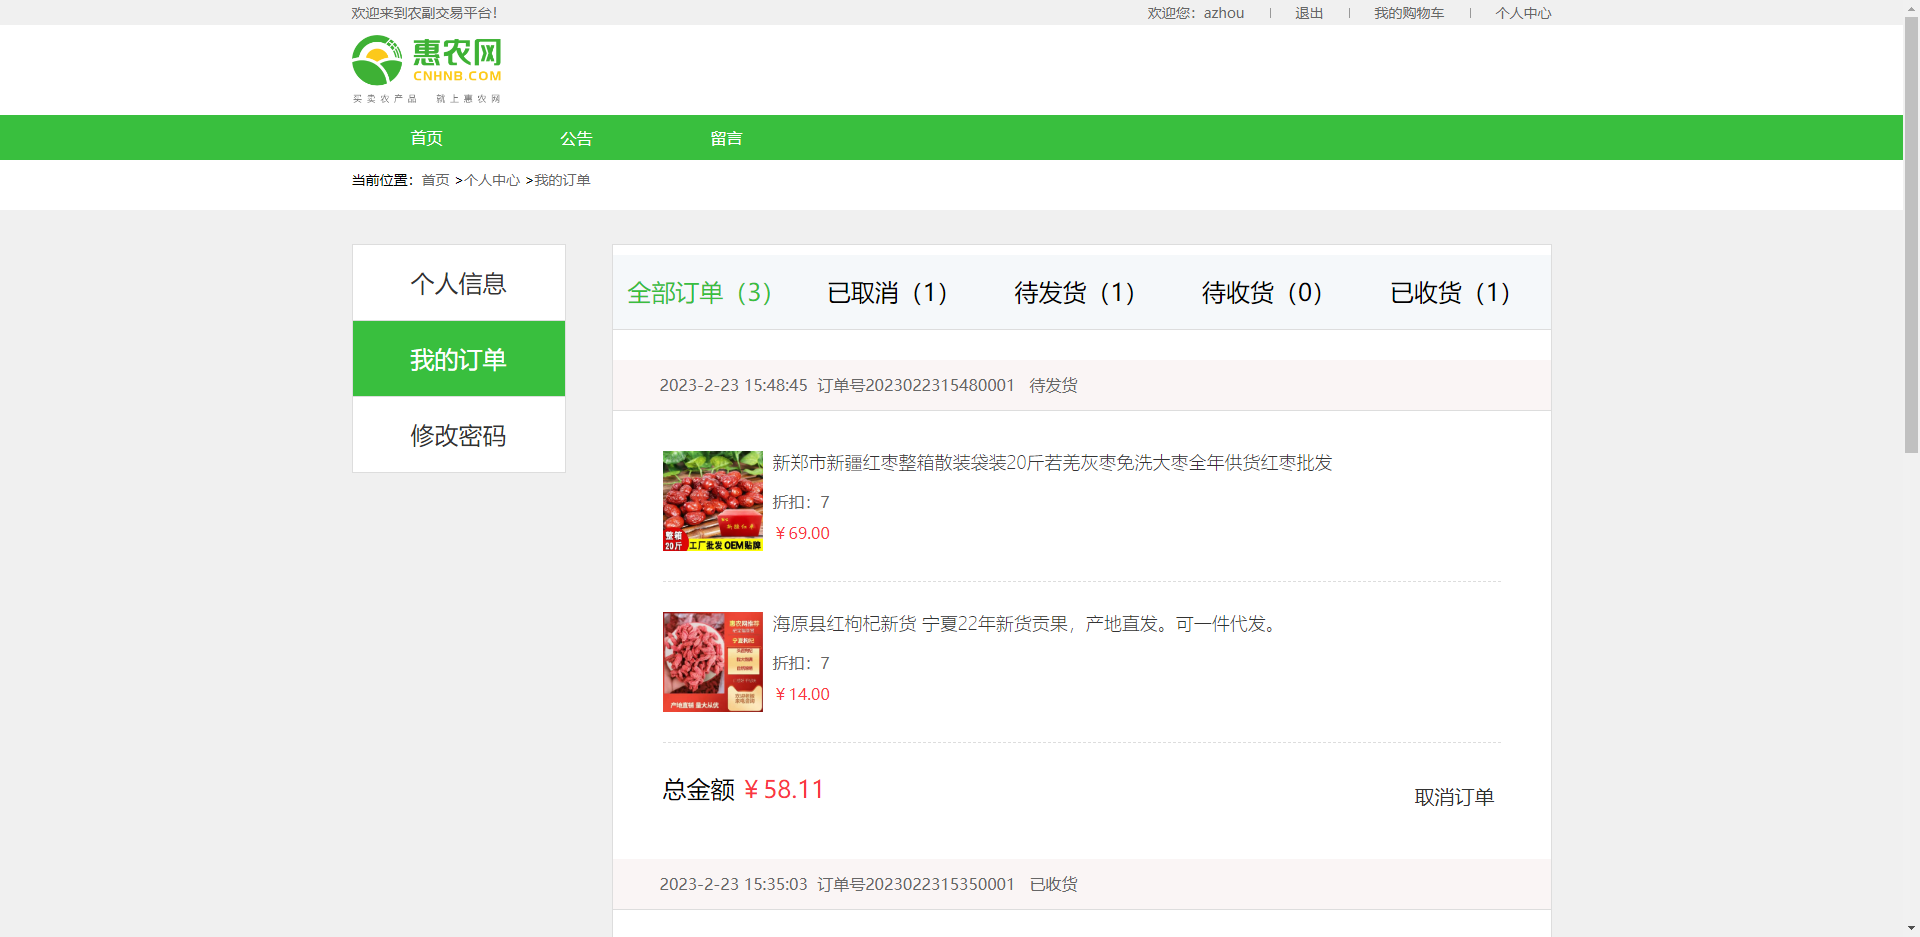The width and height of the screenshot is (1920, 937).
Task: Show the 待发货 (1) orders tab
Action: coord(1074,293)
